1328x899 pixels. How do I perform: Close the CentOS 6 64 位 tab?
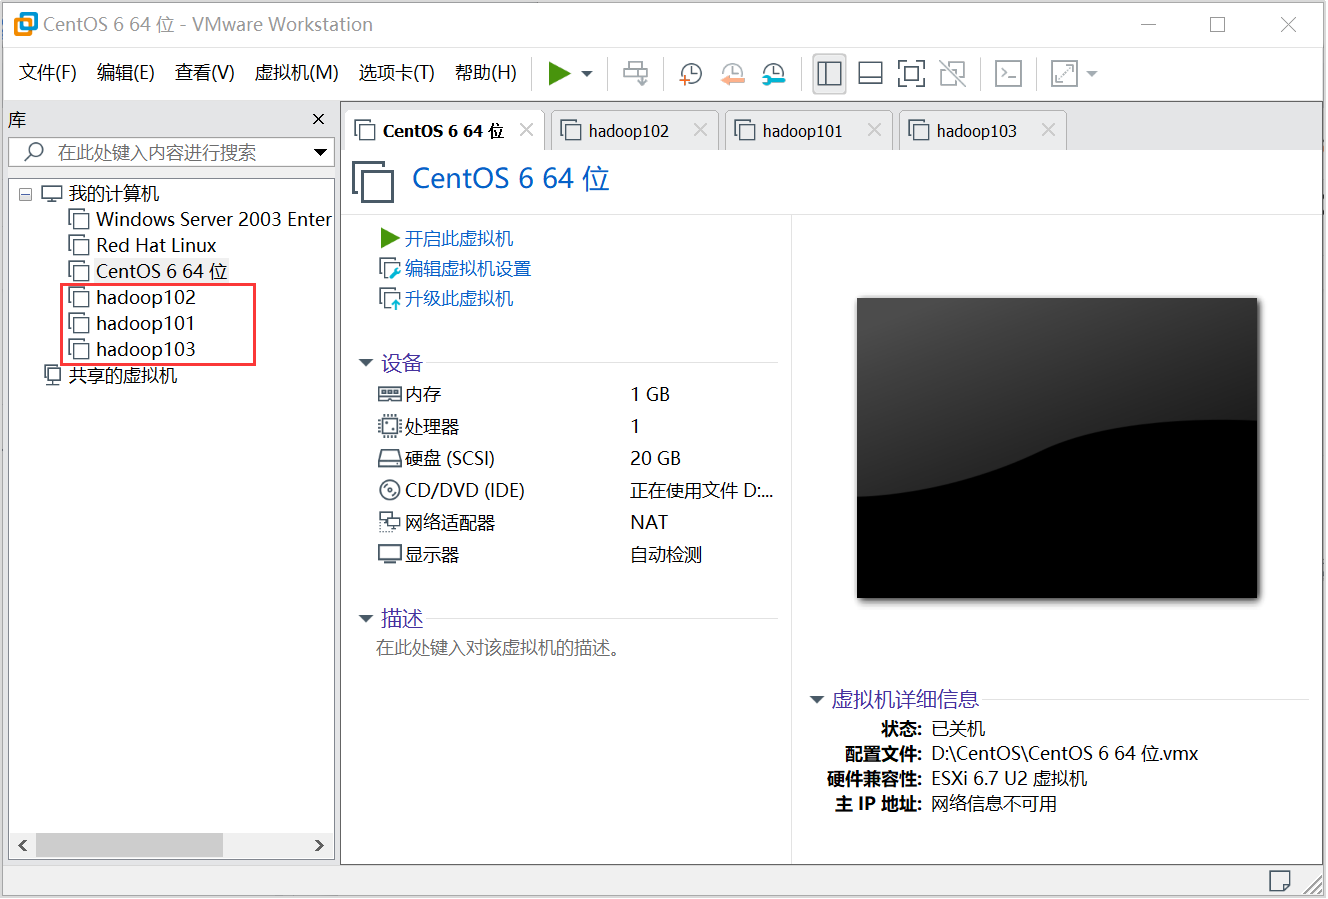(526, 130)
